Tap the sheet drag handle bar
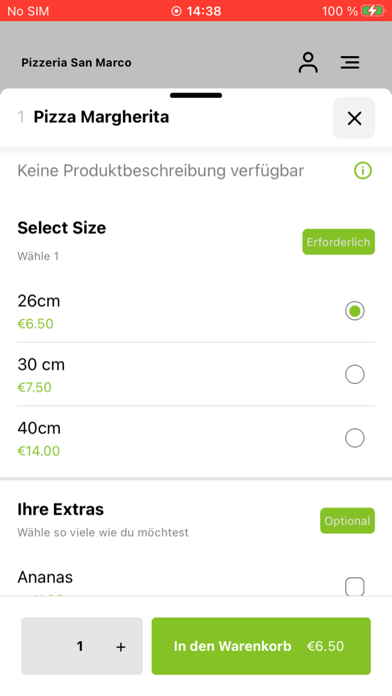 click(196, 95)
